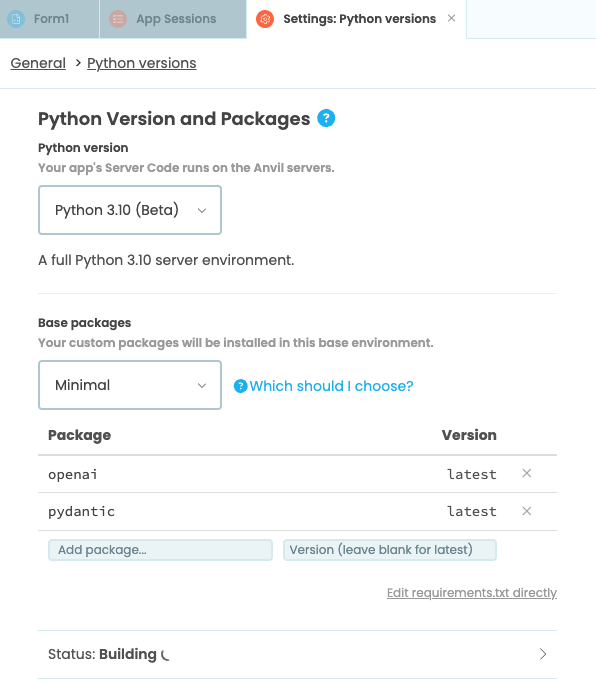
Task: Open the Minimal base packages dropdown
Action: tap(130, 385)
